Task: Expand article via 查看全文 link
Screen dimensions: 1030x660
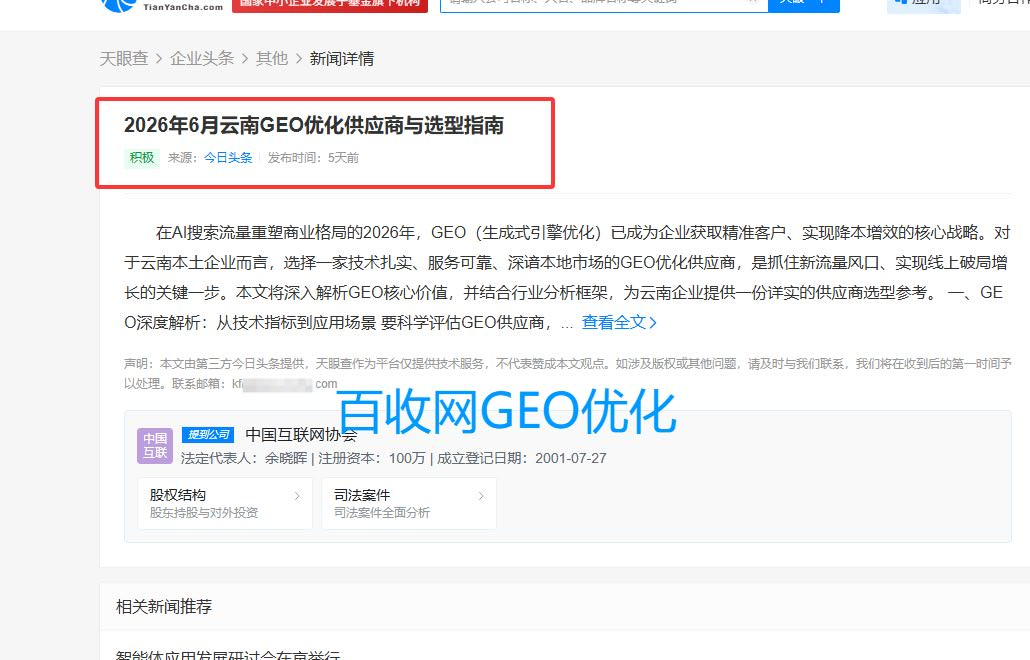Action: (619, 322)
